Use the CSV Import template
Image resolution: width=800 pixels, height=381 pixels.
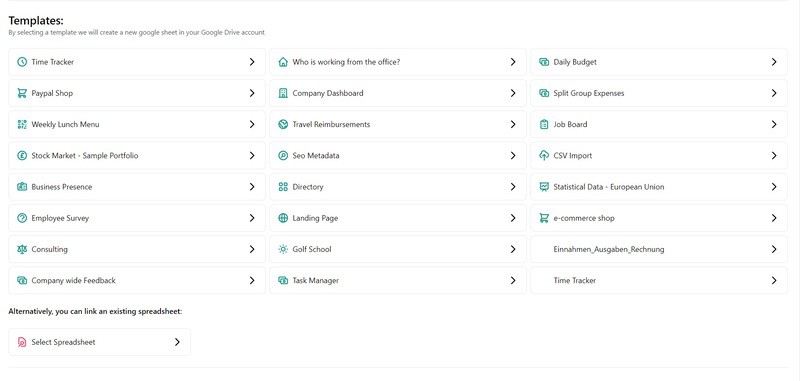(659, 156)
